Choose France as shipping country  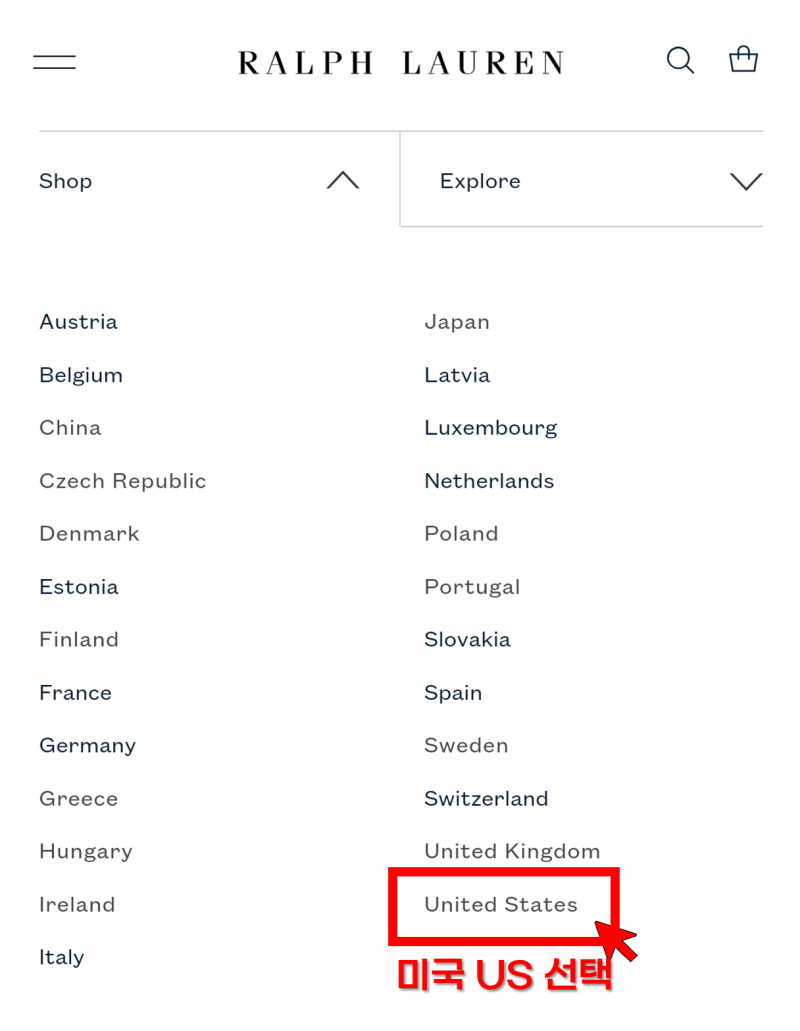pos(76,693)
